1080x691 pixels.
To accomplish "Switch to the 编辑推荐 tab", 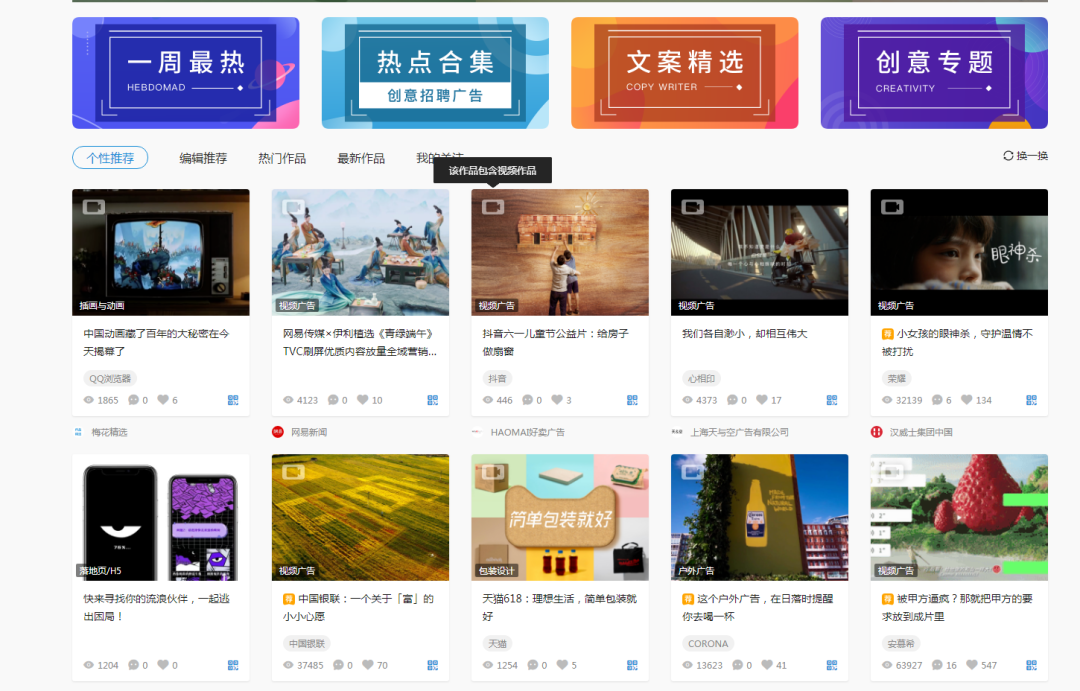I will click(x=203, y=158).
